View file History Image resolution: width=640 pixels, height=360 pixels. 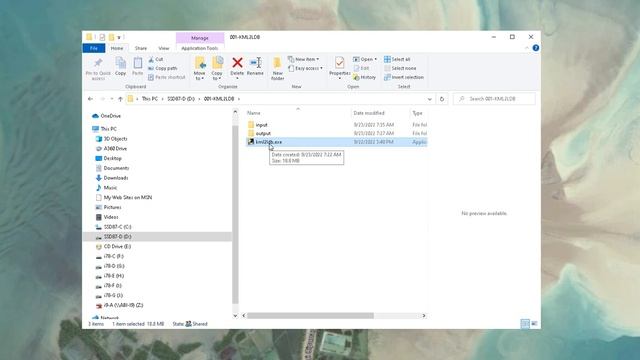pyautogui.click(x=364, y=77)
